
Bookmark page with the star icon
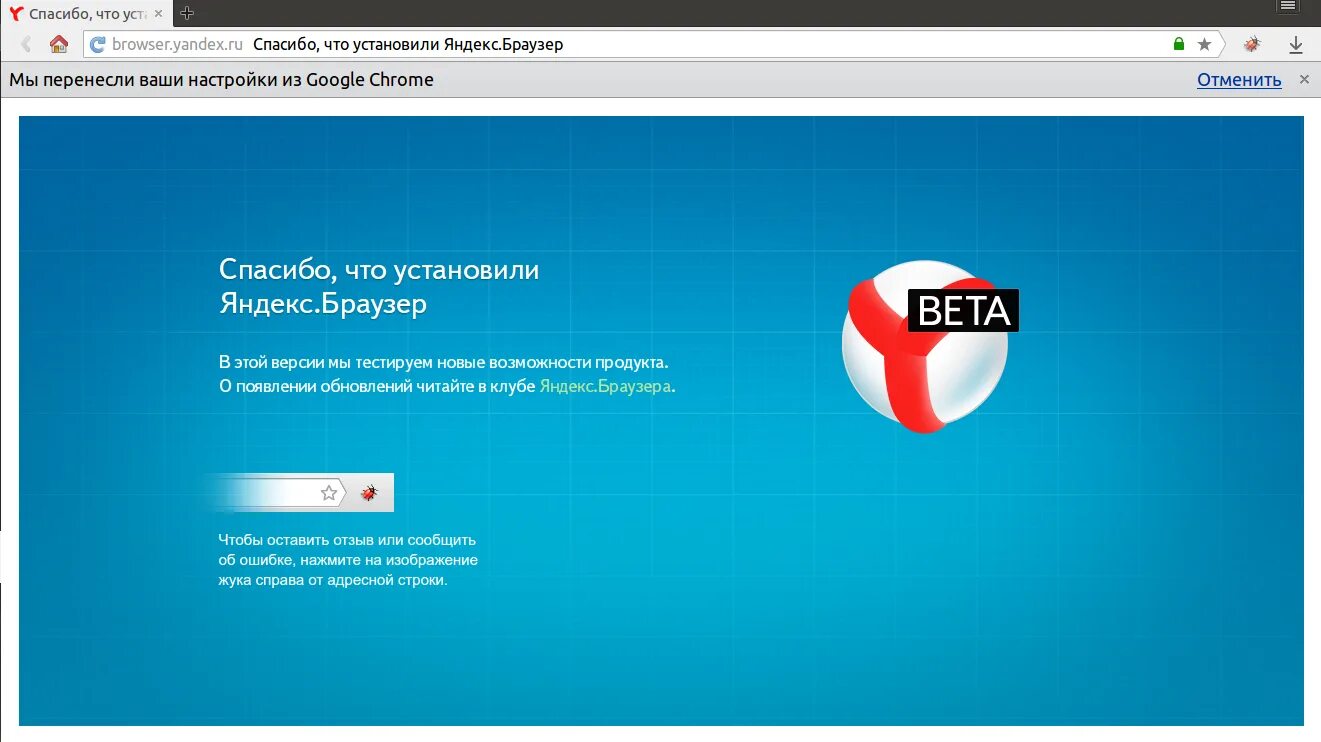point(1205,44)
